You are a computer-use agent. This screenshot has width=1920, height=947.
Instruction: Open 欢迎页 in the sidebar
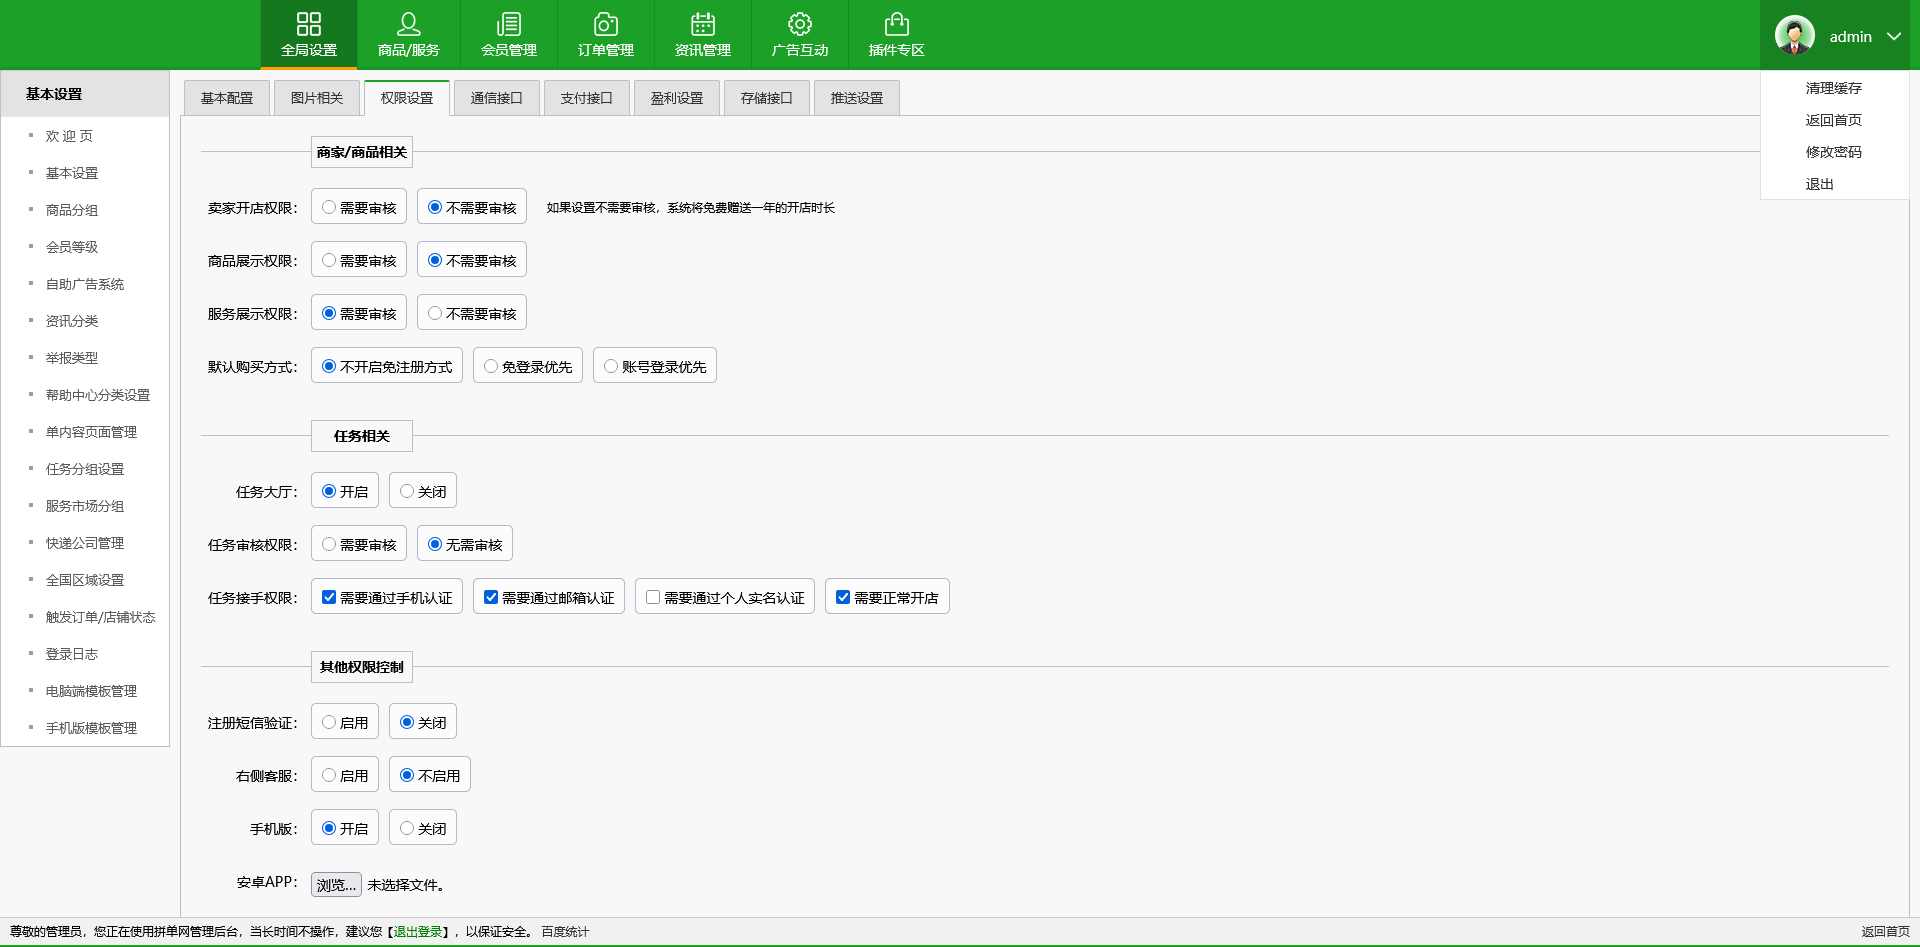pos(69,136)
